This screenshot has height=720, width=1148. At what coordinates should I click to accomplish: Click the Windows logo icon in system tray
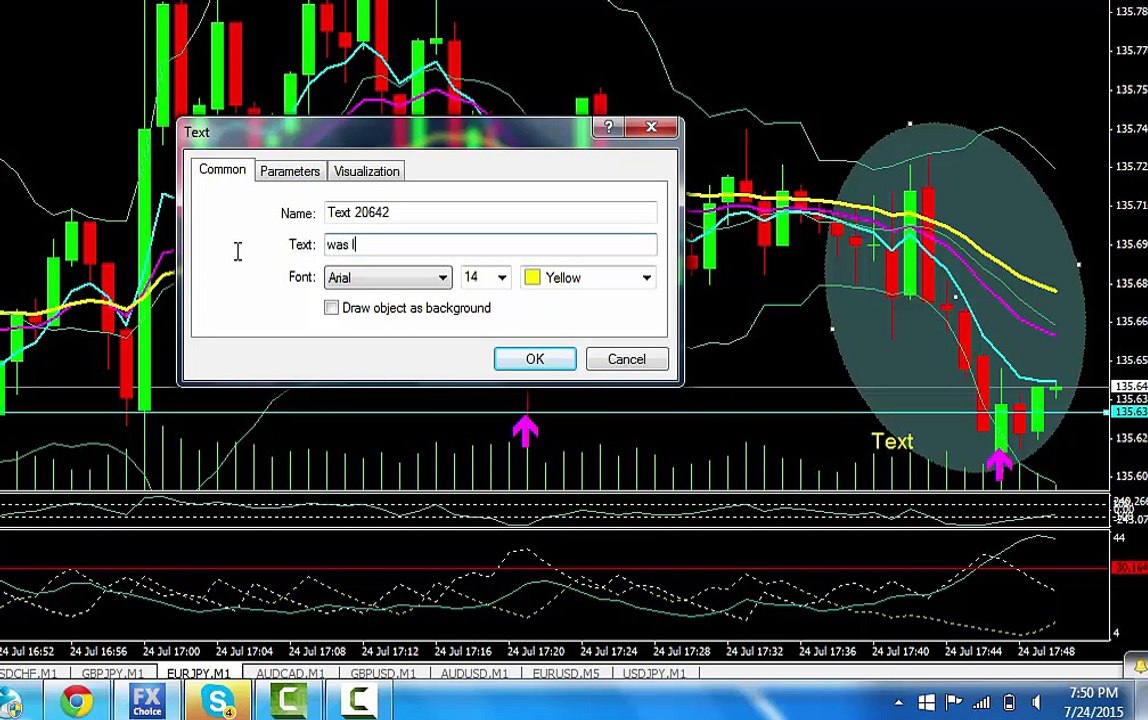[x=926, y=702]
